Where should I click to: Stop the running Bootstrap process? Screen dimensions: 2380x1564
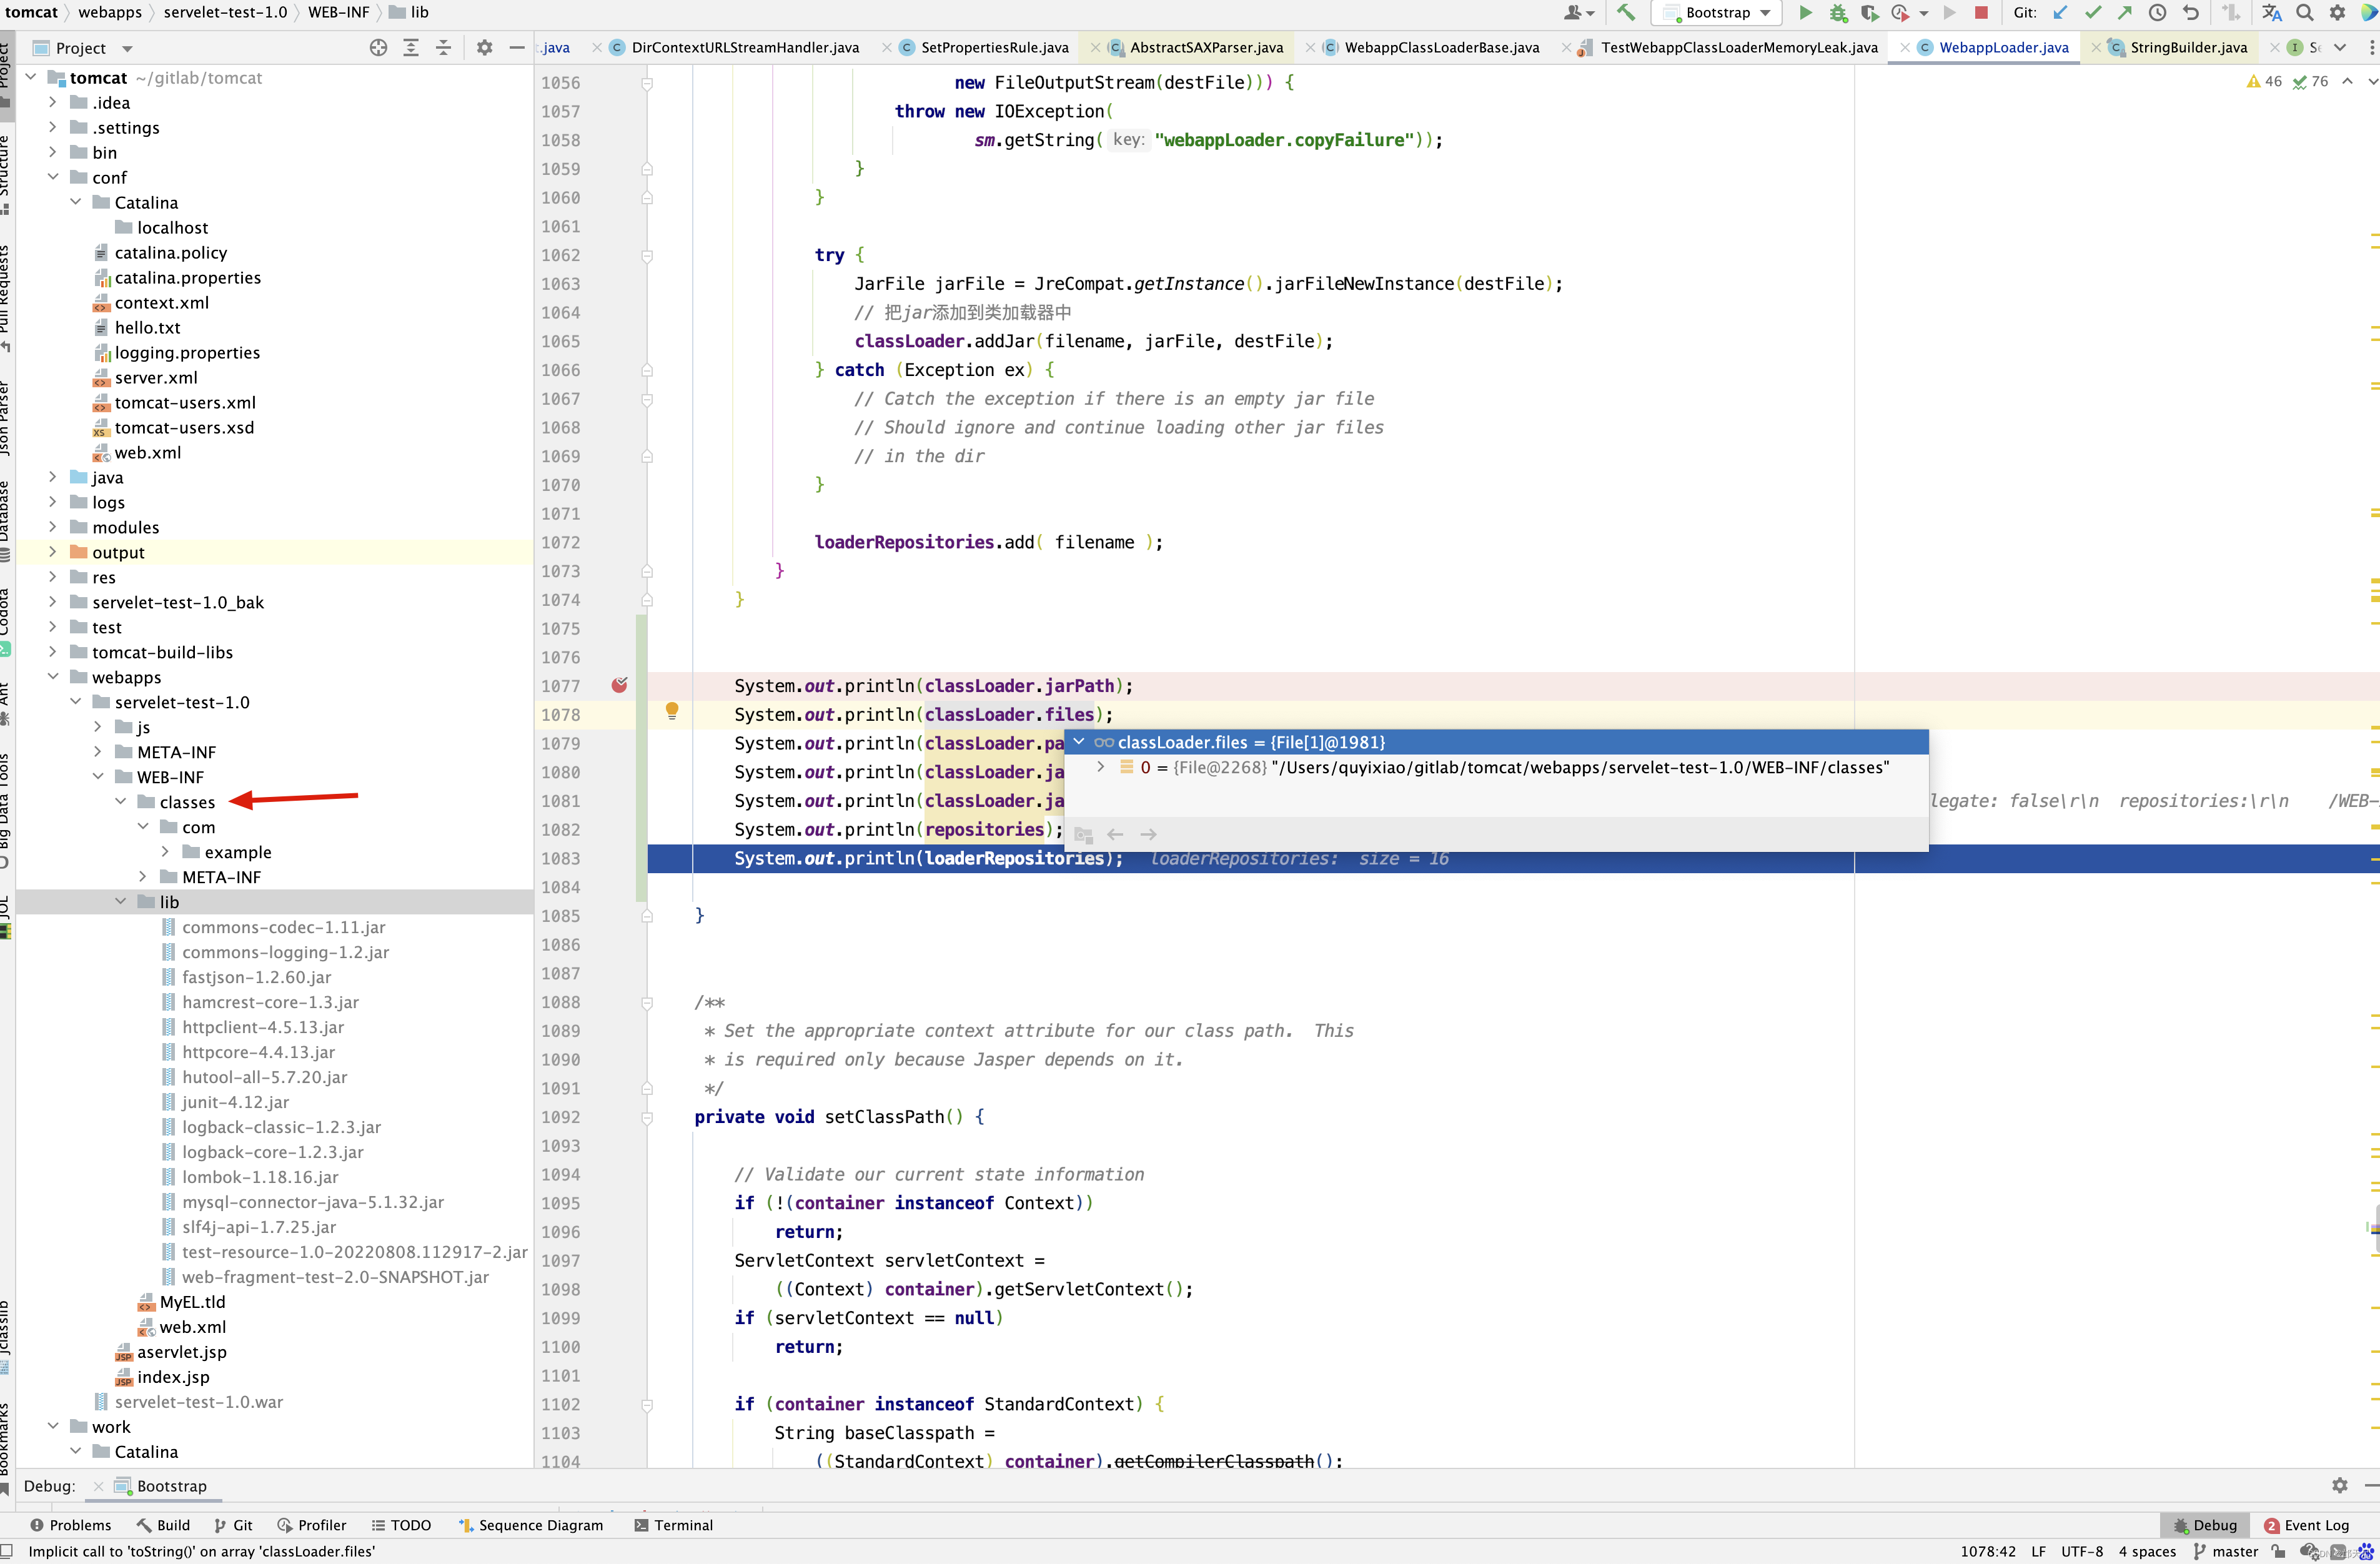pyautogui.click(x=1981, y=13)
